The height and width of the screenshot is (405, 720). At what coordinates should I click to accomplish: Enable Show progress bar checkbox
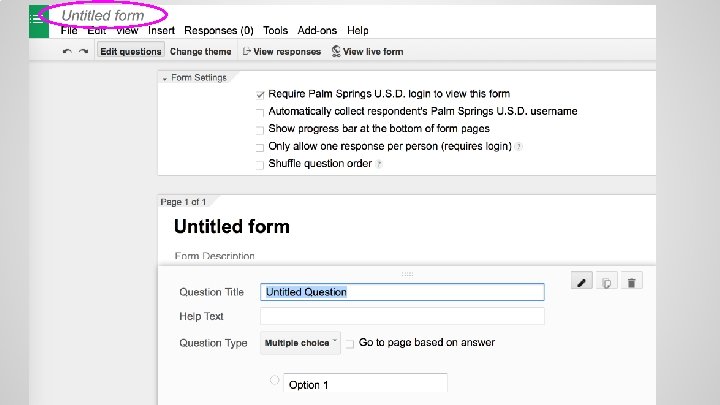260,129
